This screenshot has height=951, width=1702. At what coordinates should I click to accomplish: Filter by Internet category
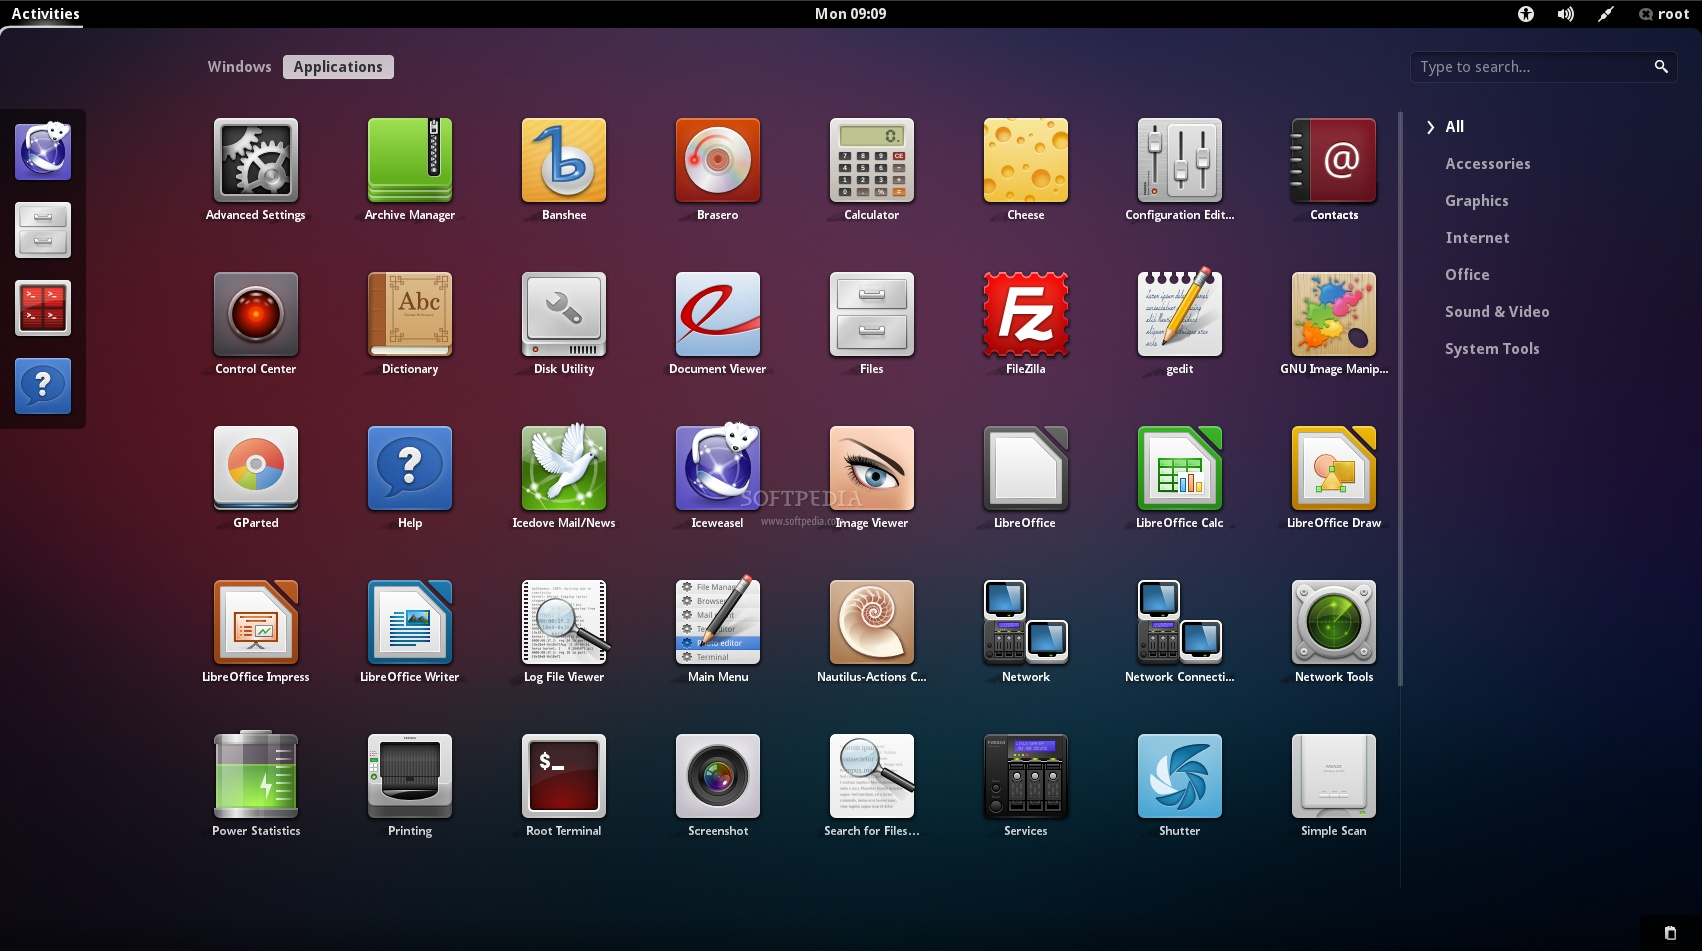[x=1477, y=238]
